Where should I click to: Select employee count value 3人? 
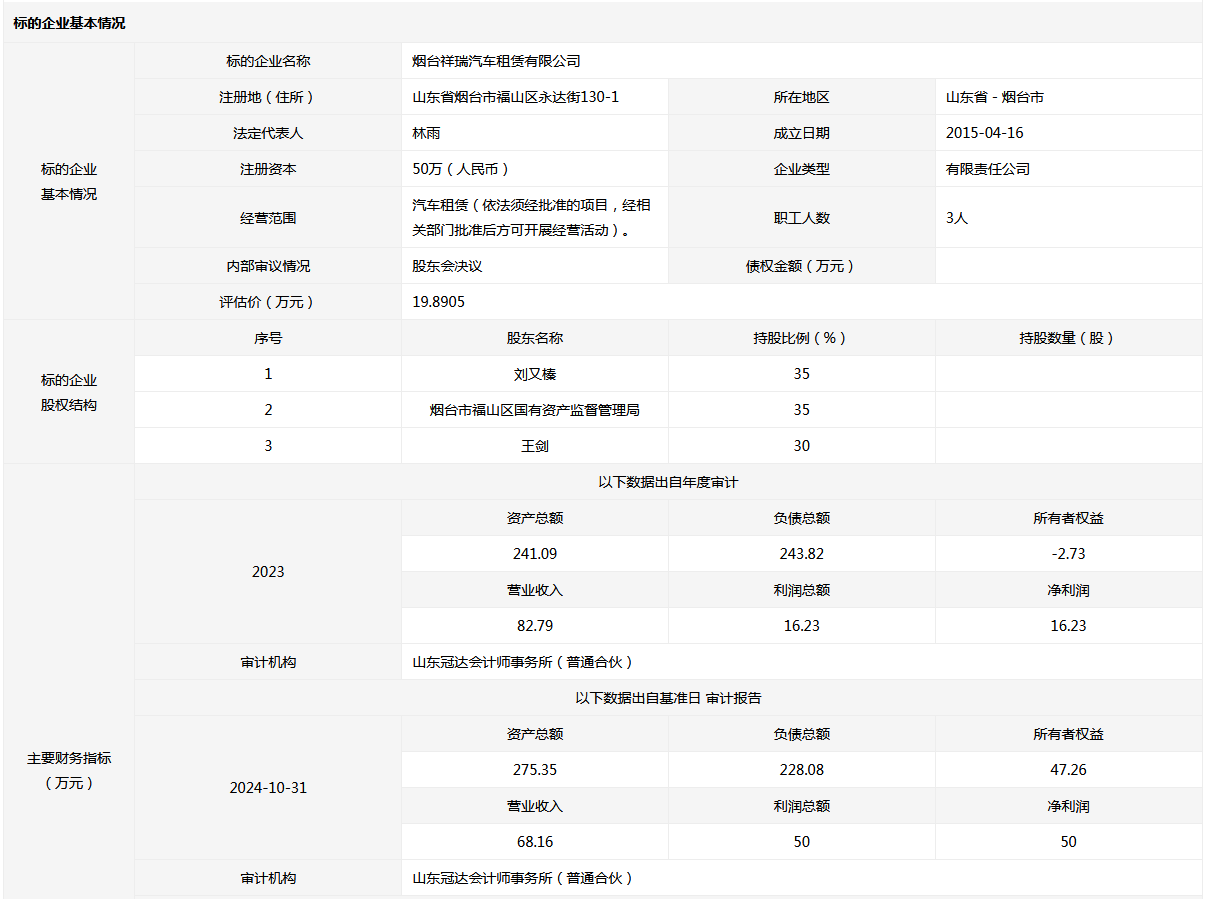click(957, 217)
